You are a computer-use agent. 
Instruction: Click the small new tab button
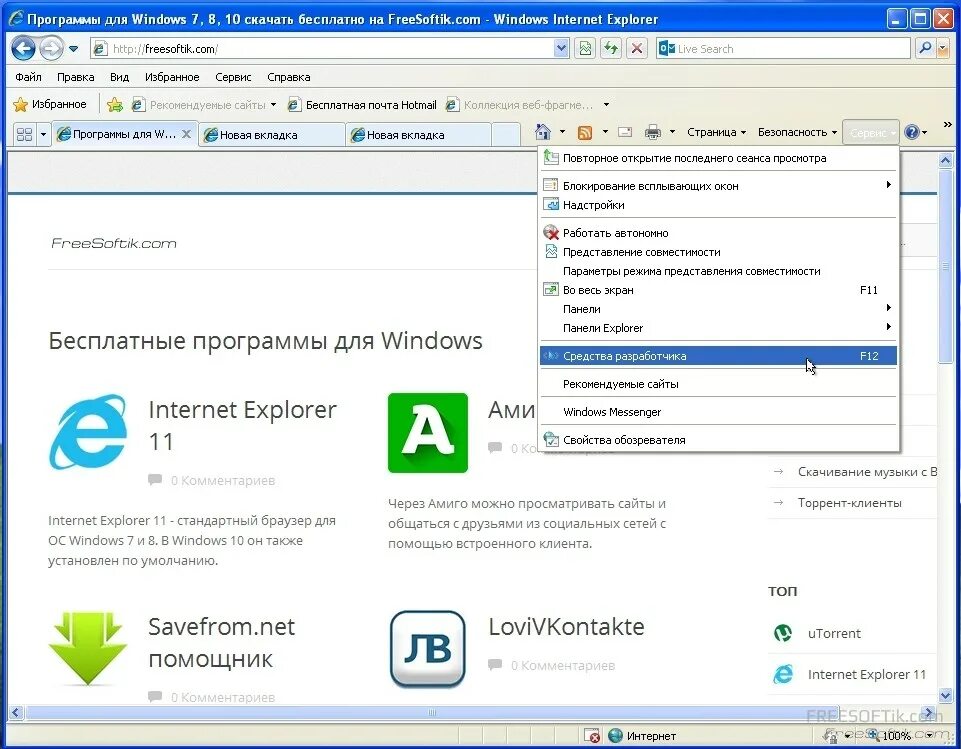pyautogui.click(x=506, y=135)
